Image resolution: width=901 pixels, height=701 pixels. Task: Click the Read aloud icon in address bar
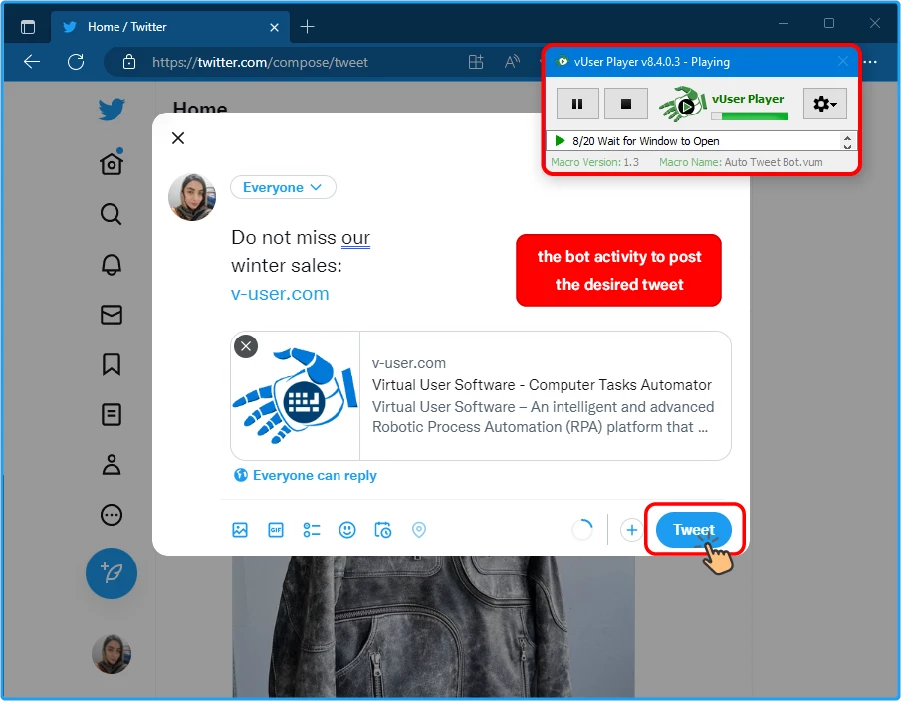pyautogui.click(x=512, y=61)
